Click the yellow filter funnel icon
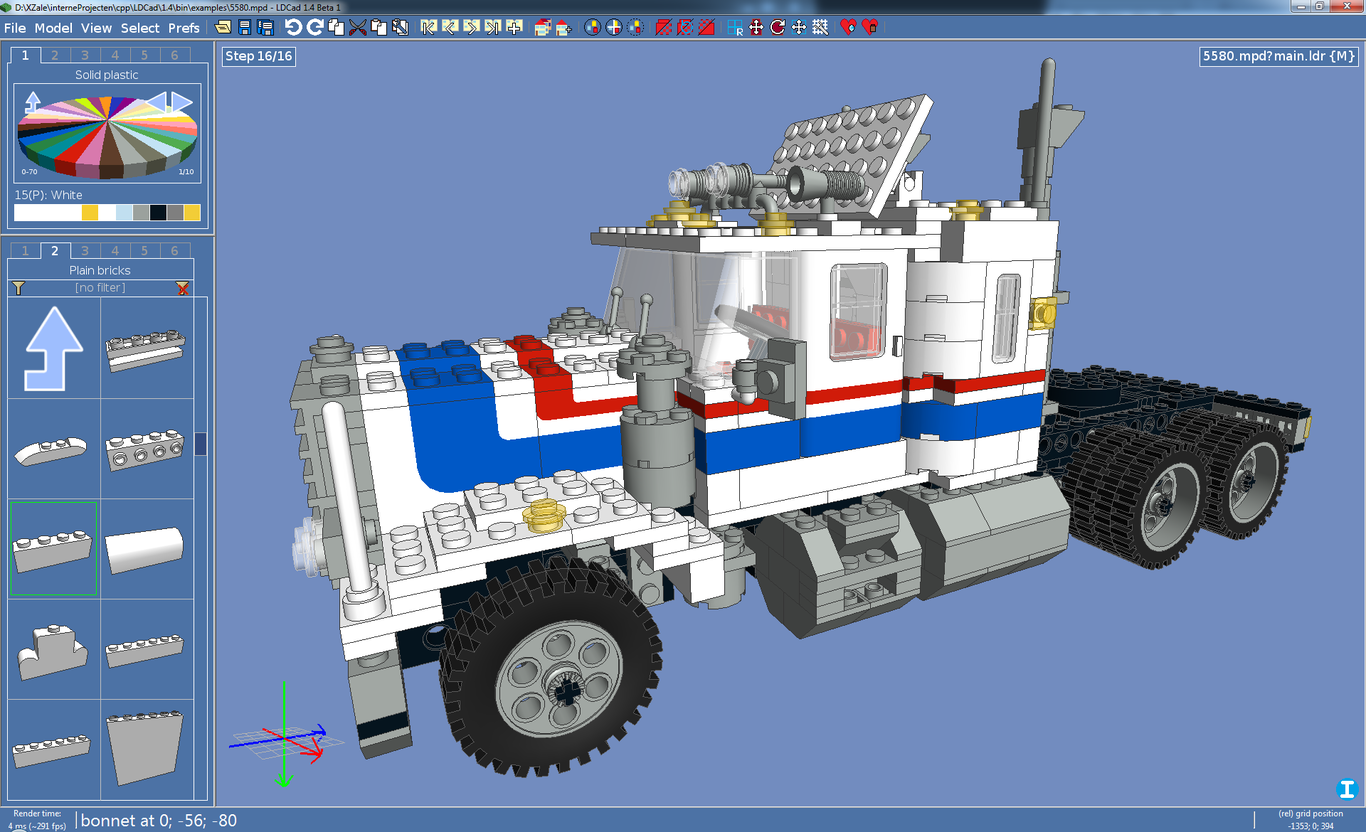 (x=18, y=287)
